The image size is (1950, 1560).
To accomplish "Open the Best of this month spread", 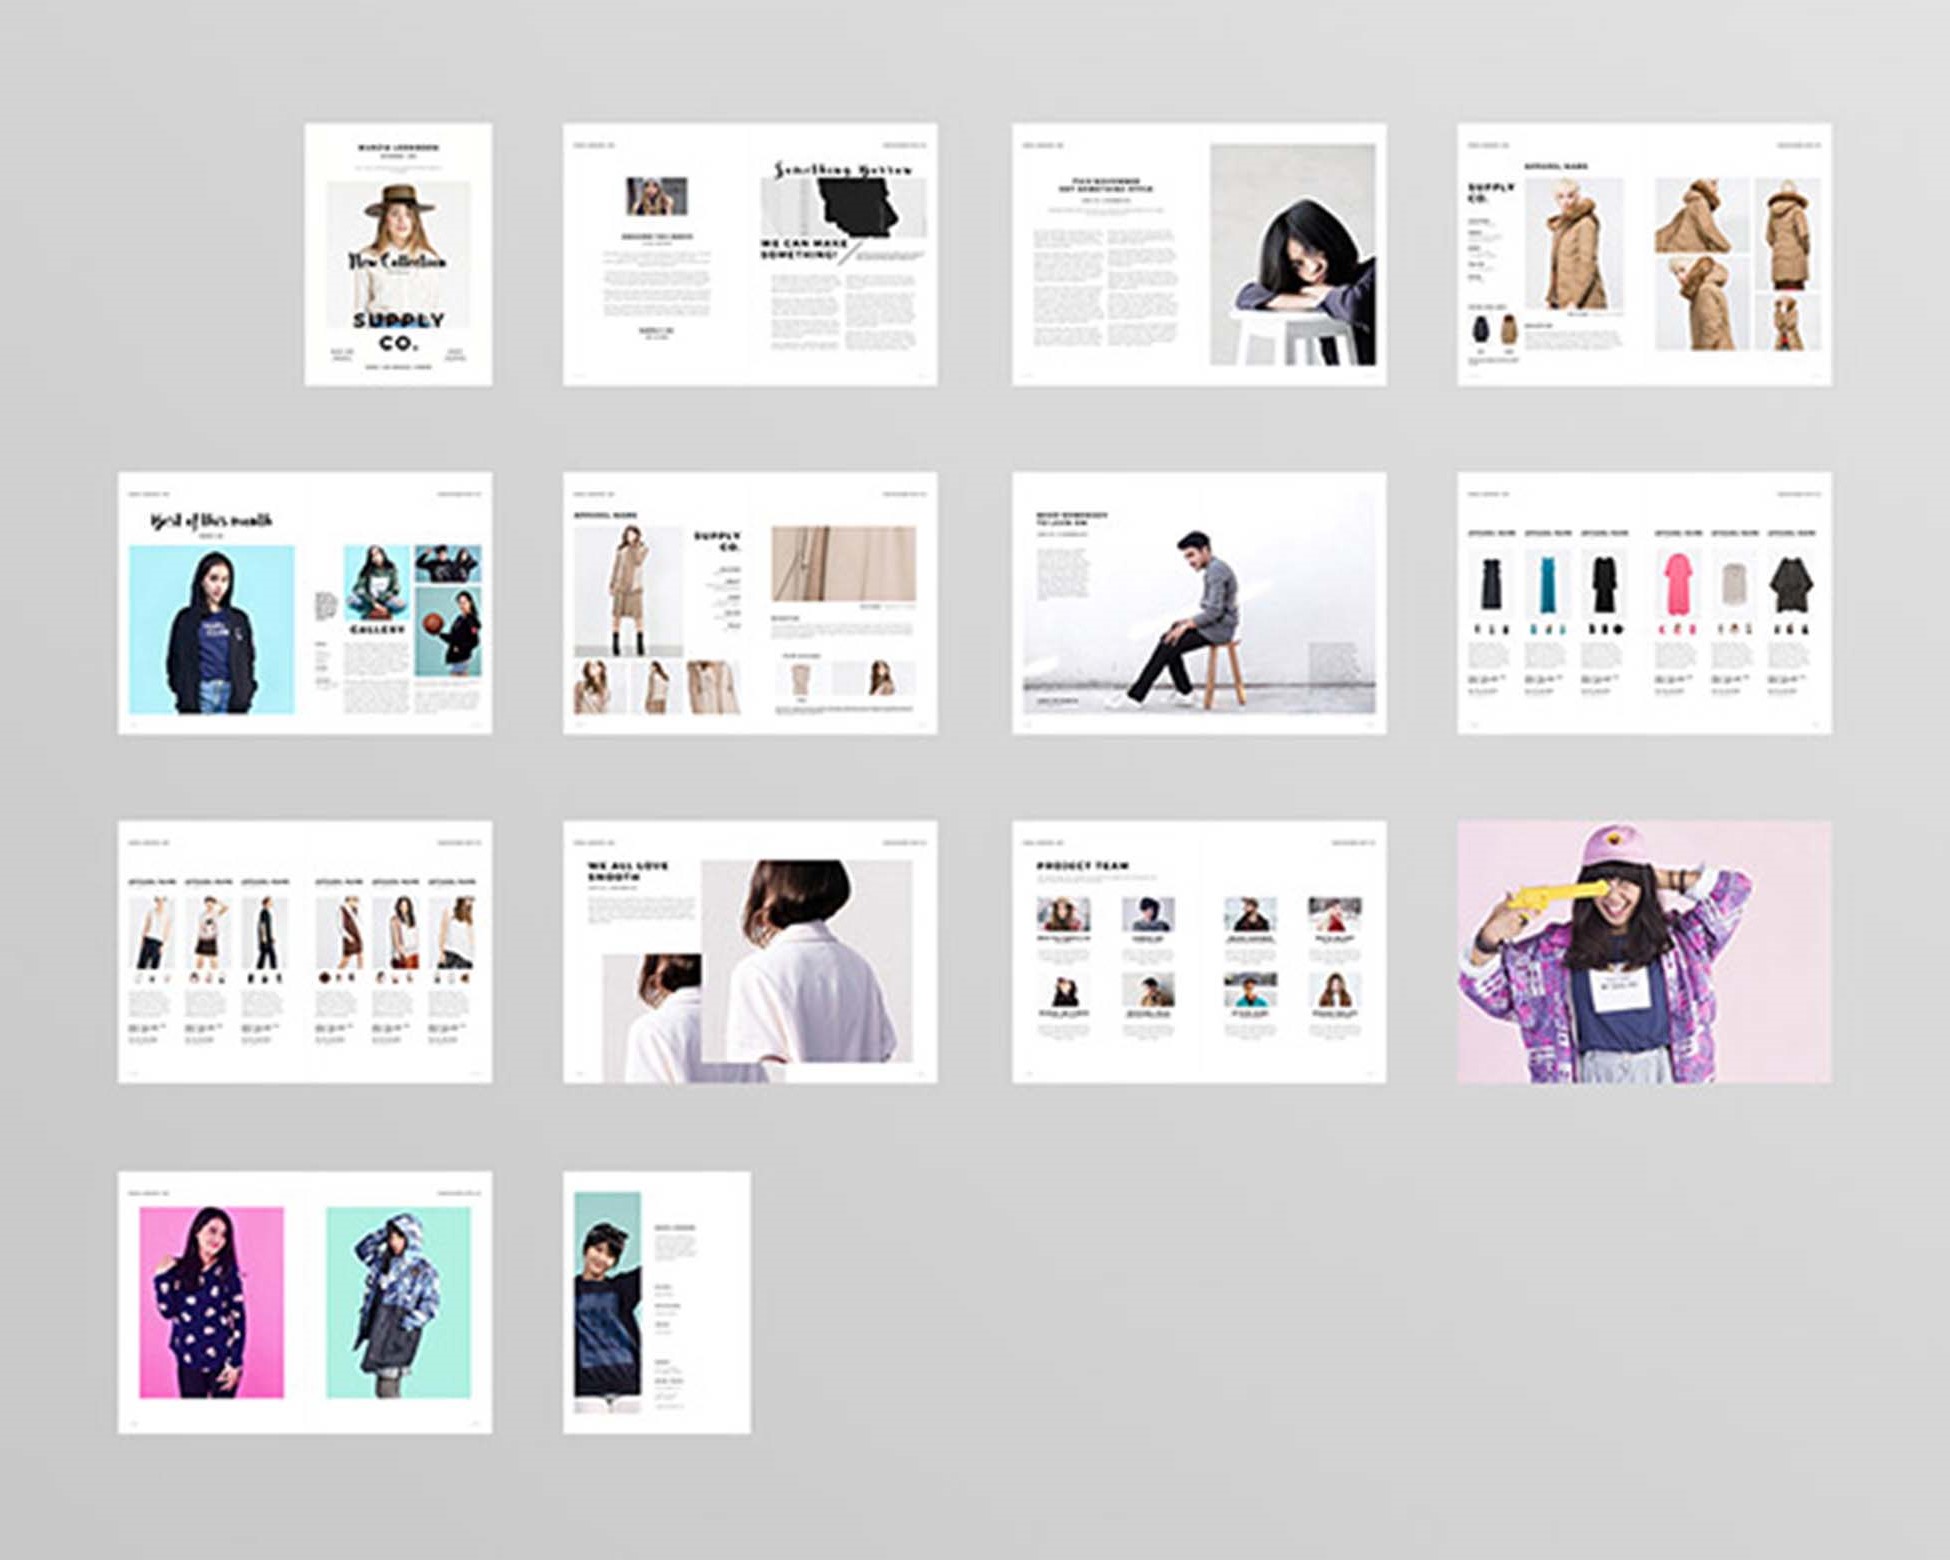I will click(304, 603).
